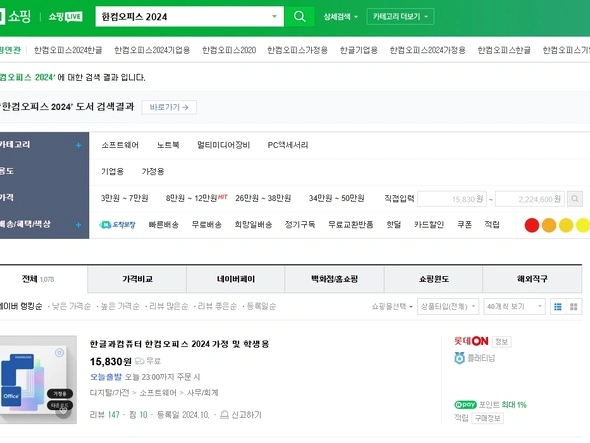Toggle the 핫딜 filter
Screen dimensions: 590x443
pyautogui.click(x=394, y=225)
